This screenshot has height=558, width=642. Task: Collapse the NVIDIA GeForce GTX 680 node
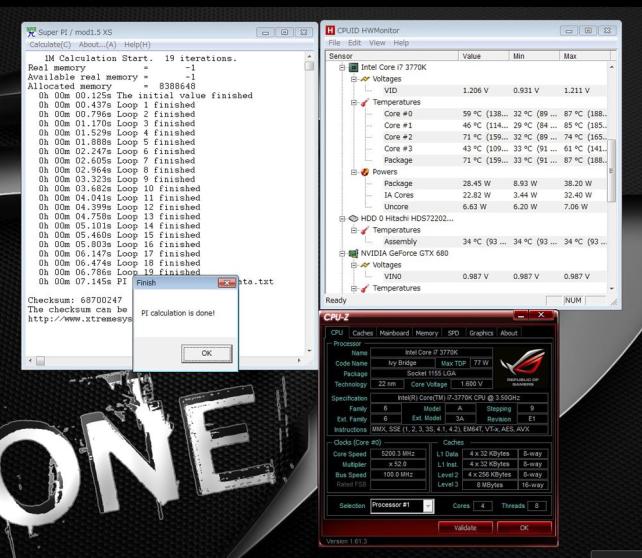[342, 254]
